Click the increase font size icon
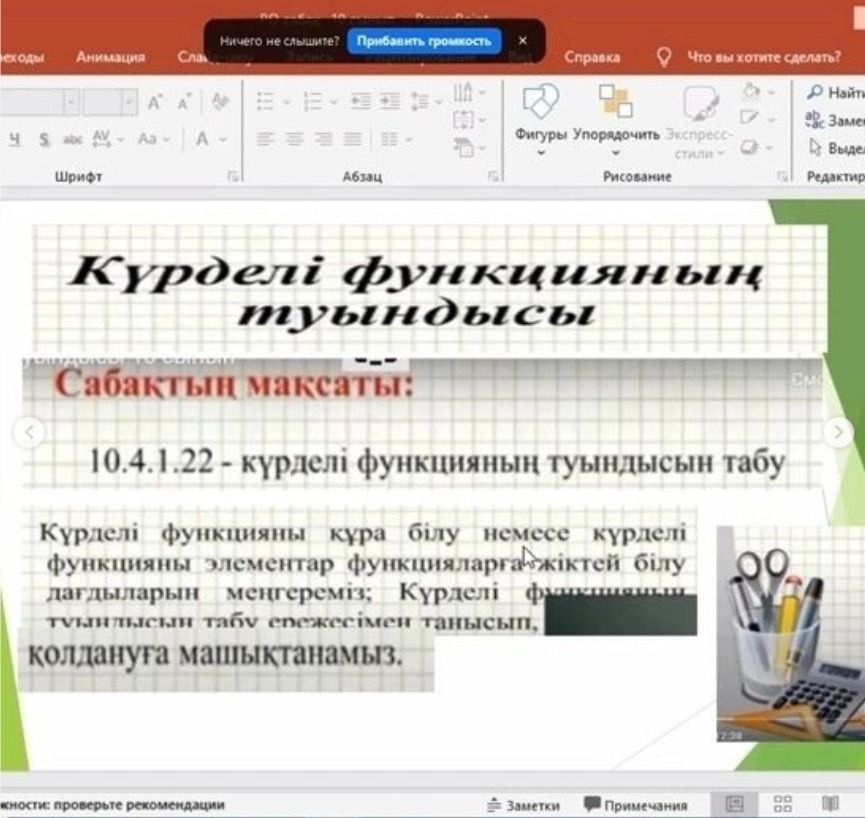Viewport: 865px width, 818px height. pyautogui.click(x=155, y=102)
